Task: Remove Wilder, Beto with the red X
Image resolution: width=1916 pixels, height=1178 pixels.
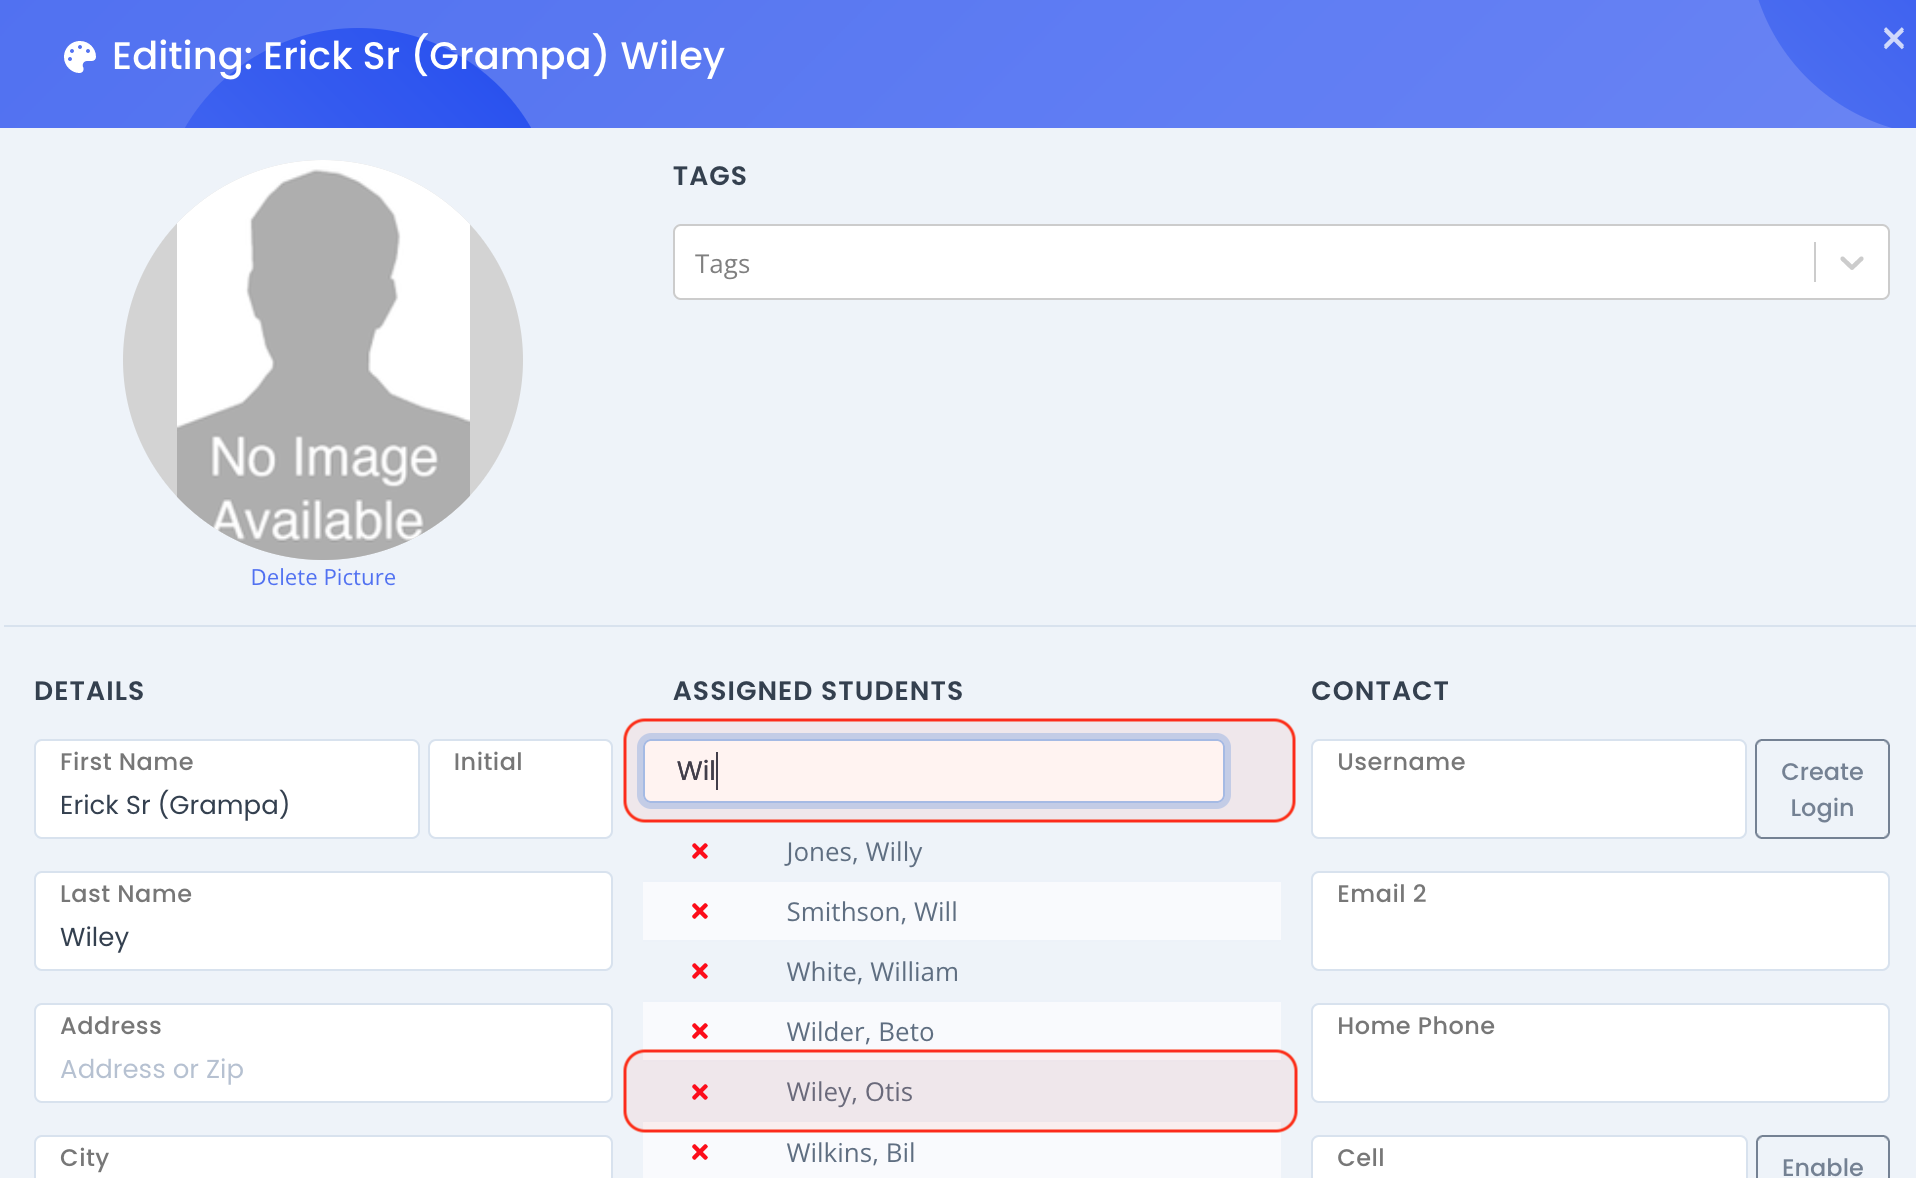Action: [x=700, y=1031]
